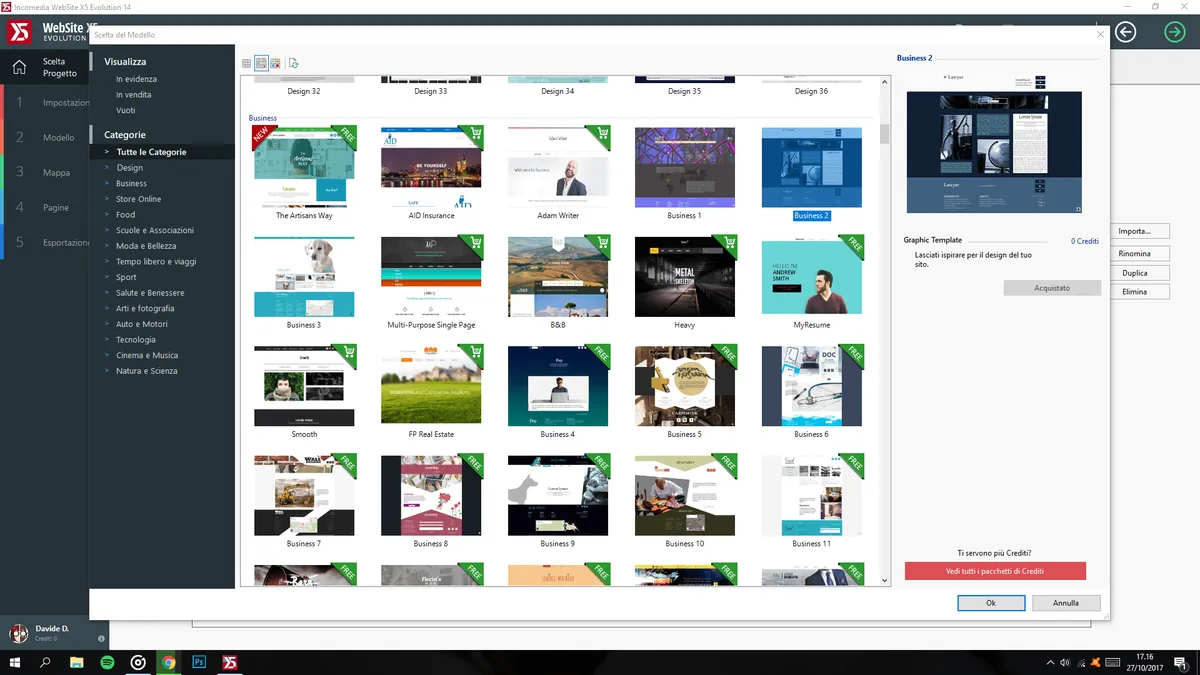The image size is (1200, 675).
Task: Click the WebSite X5 taskbar icon
Action: tap(230, 662)
